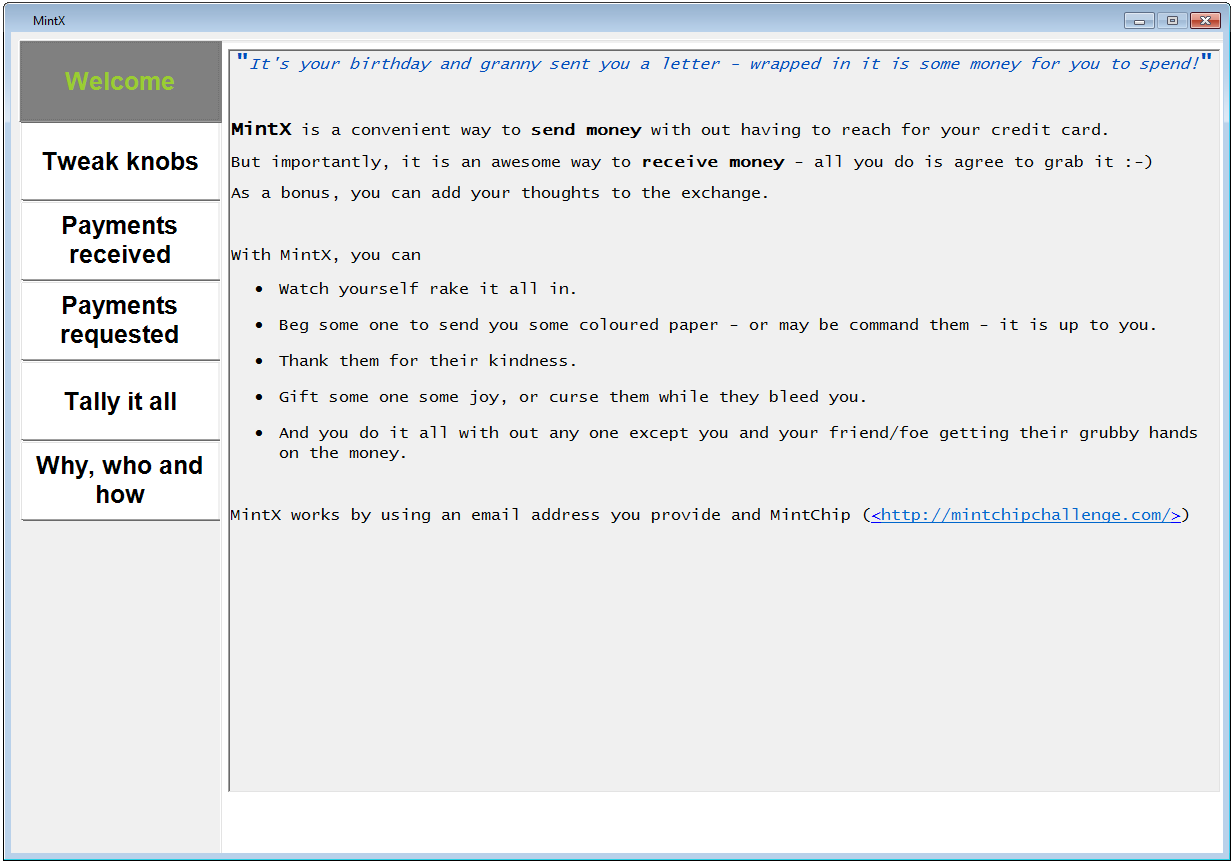The height and width of the screenshot is (863, 1231).
Task: Click the 'send money' bold text
Action: point(586,129)
